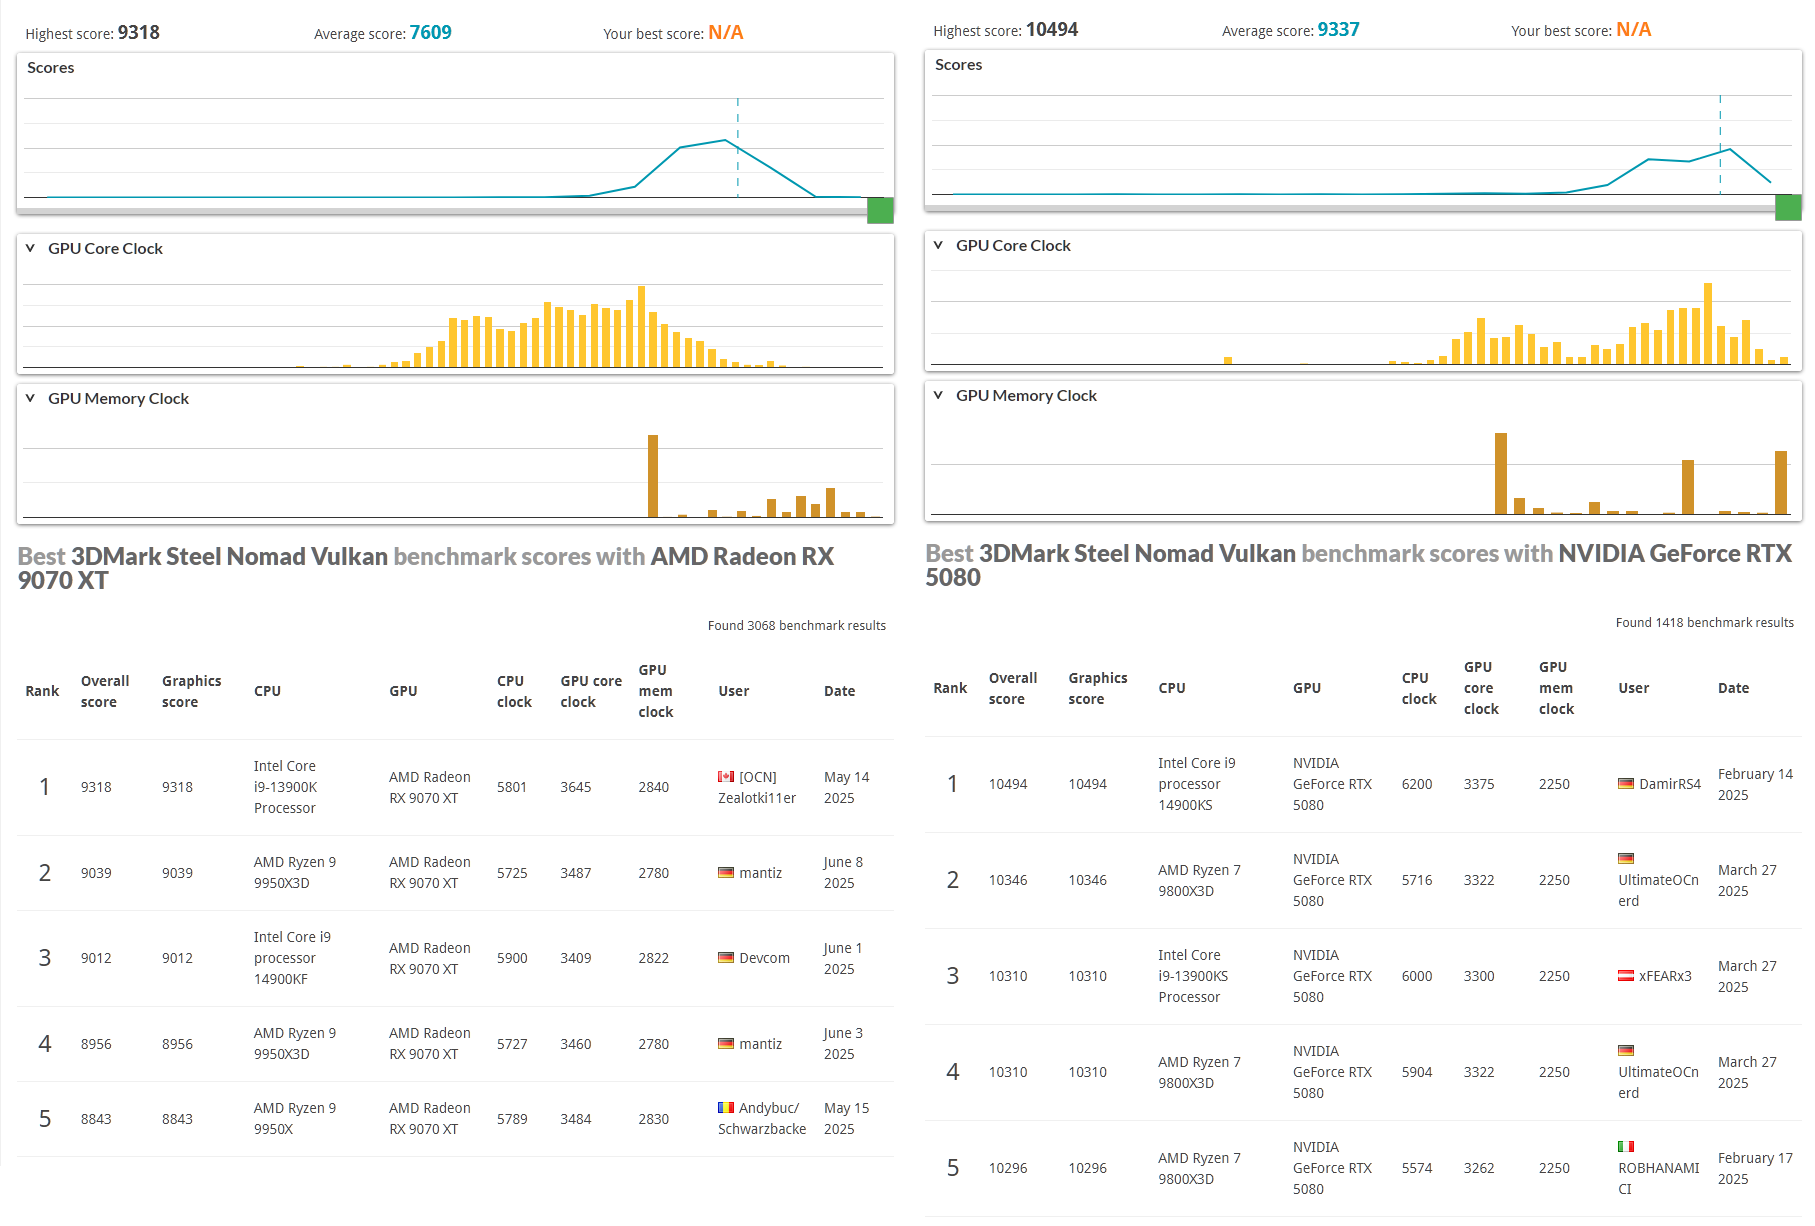This screenshot has width=1815, height=1226.
Task: Click German flag beside DamirRS4
Action: (x=1626, y=784)
